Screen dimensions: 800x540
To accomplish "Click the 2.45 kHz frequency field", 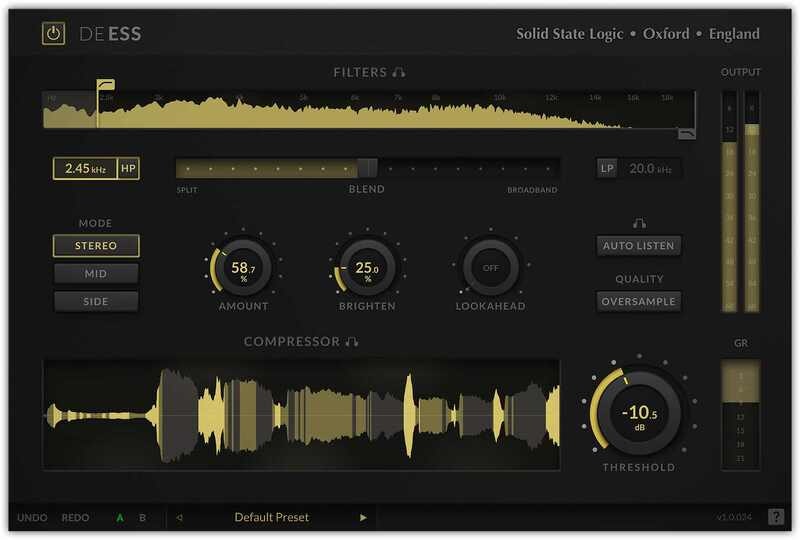I will point(85,168).
